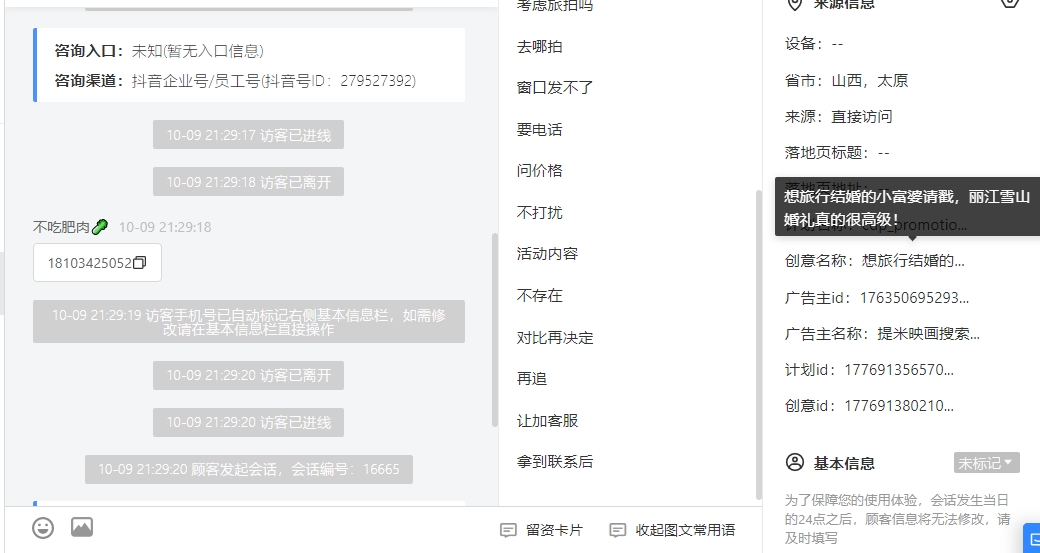
Task: Select quick phrase 对比再决定
Action: point(555,338)
